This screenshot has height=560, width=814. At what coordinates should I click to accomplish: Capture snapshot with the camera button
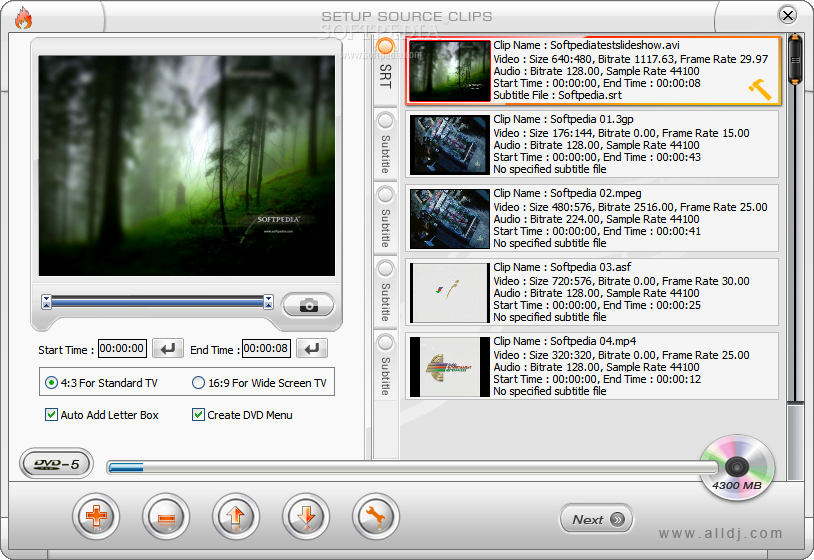[x=308, y=305]
